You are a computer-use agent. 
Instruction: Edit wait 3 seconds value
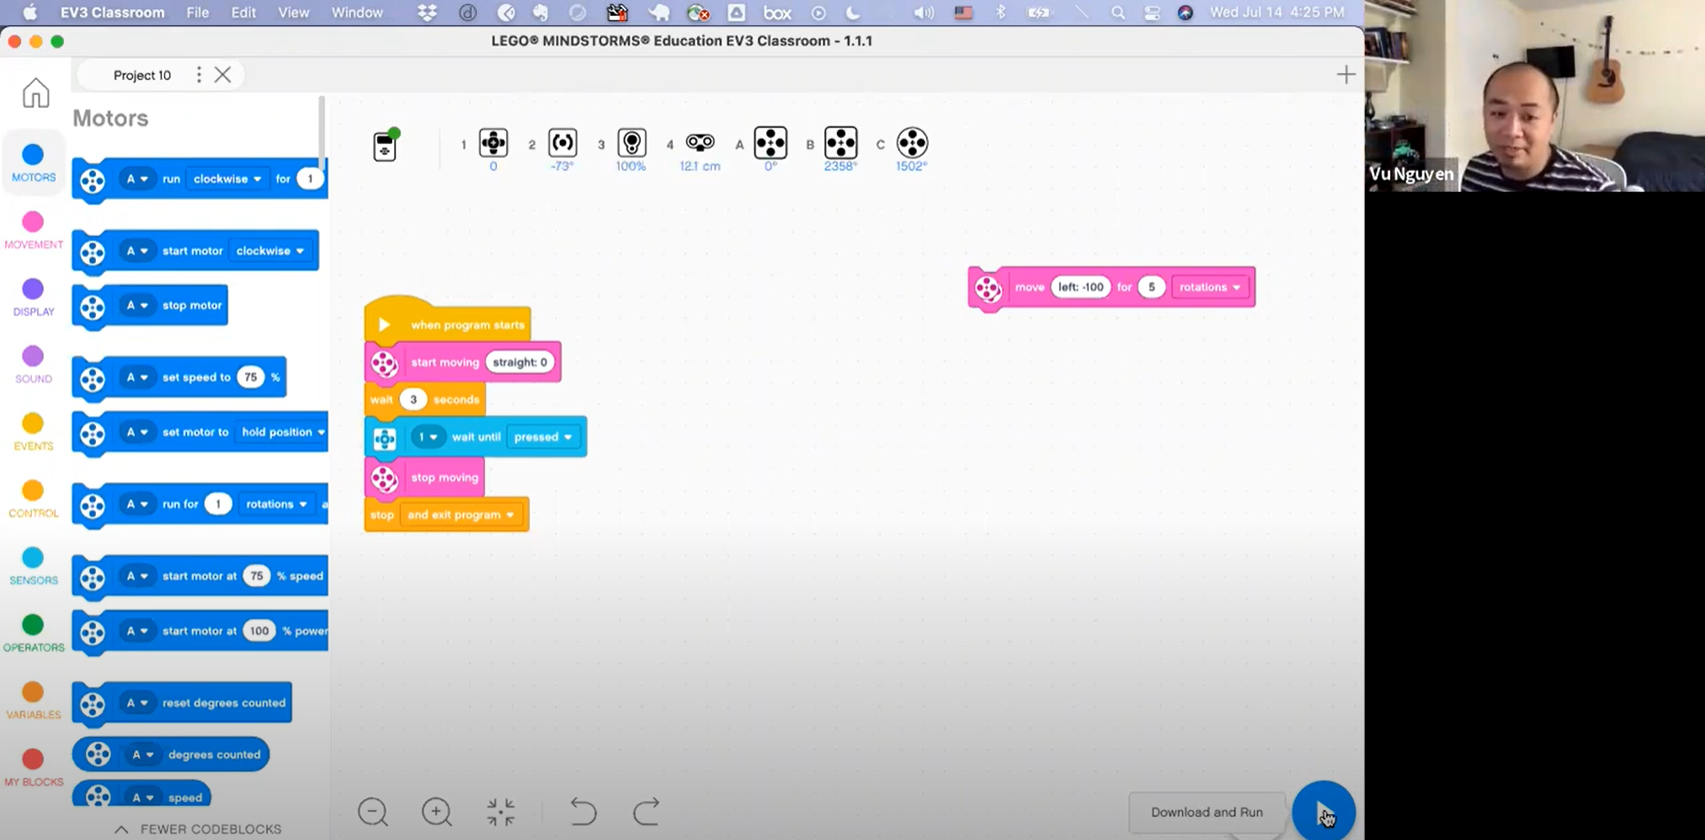413,399
